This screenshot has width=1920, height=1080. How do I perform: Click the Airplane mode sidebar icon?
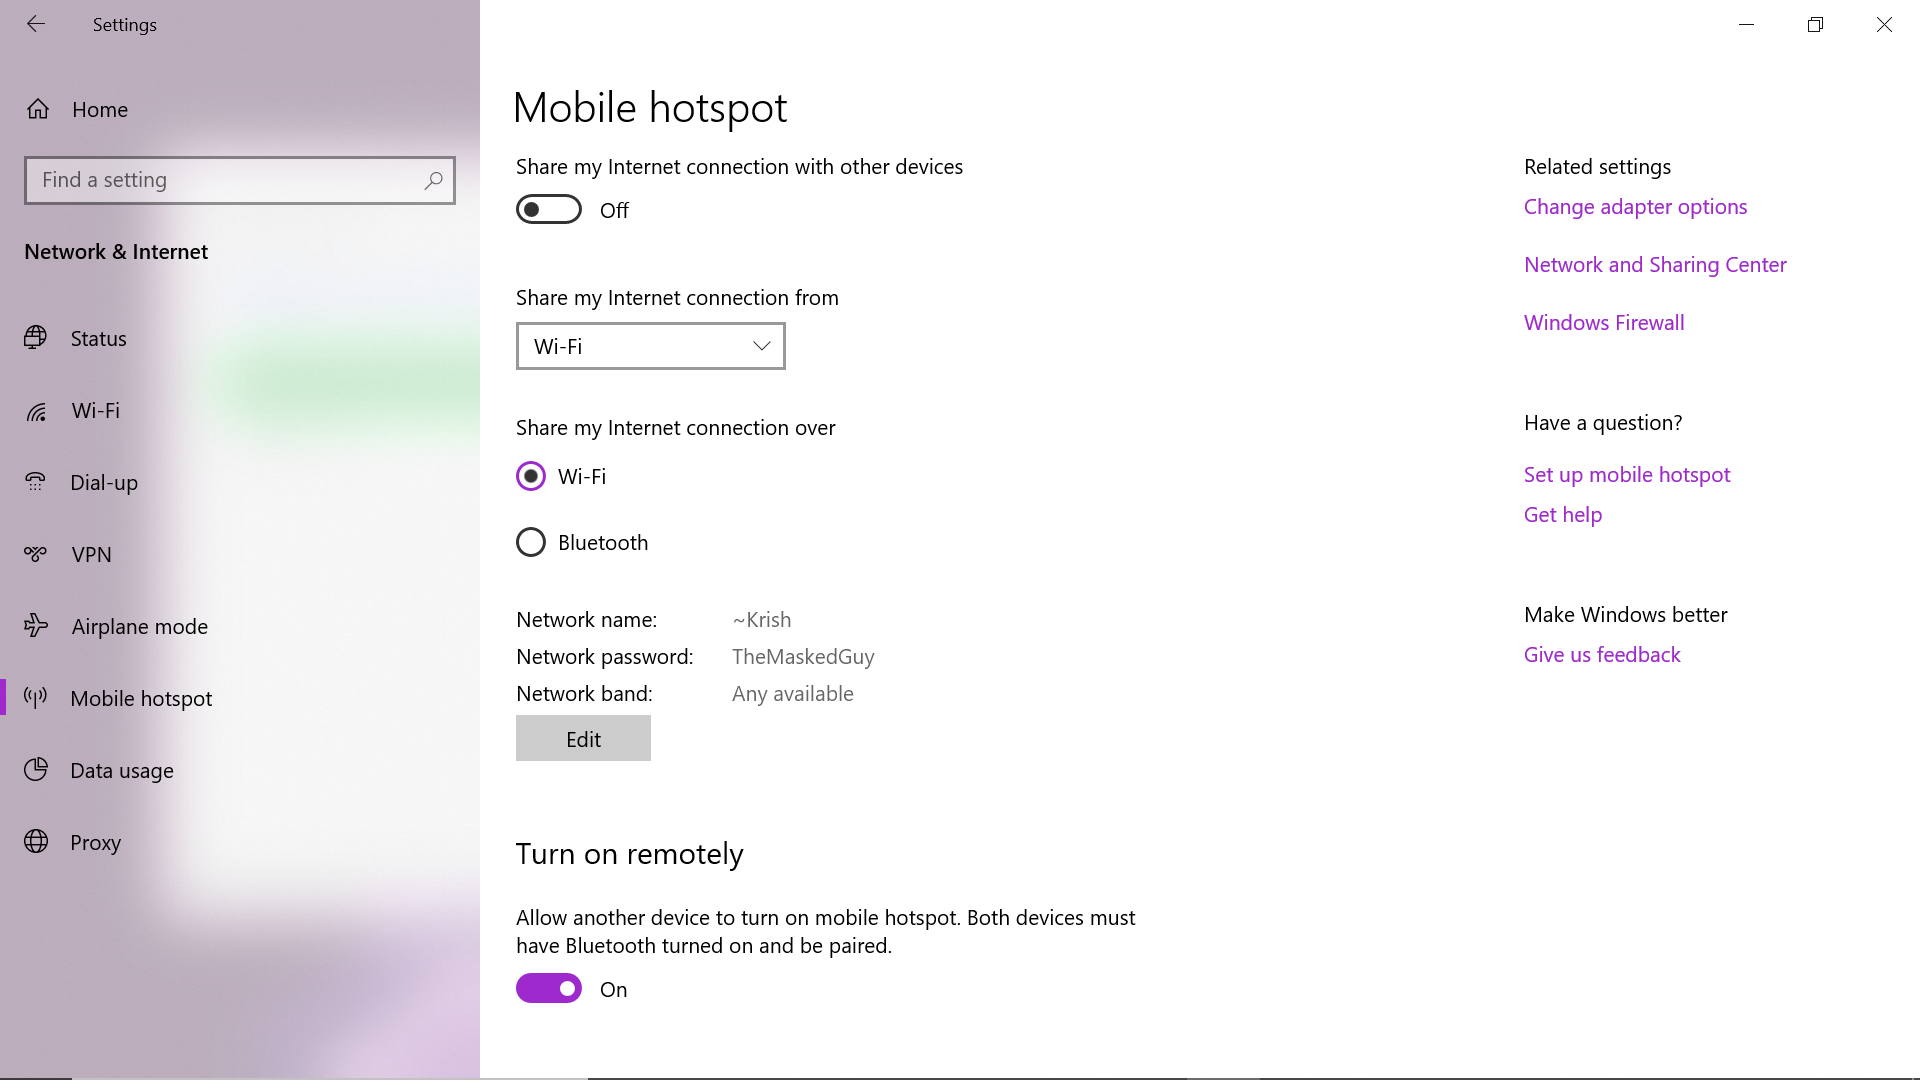coord(38,625)
